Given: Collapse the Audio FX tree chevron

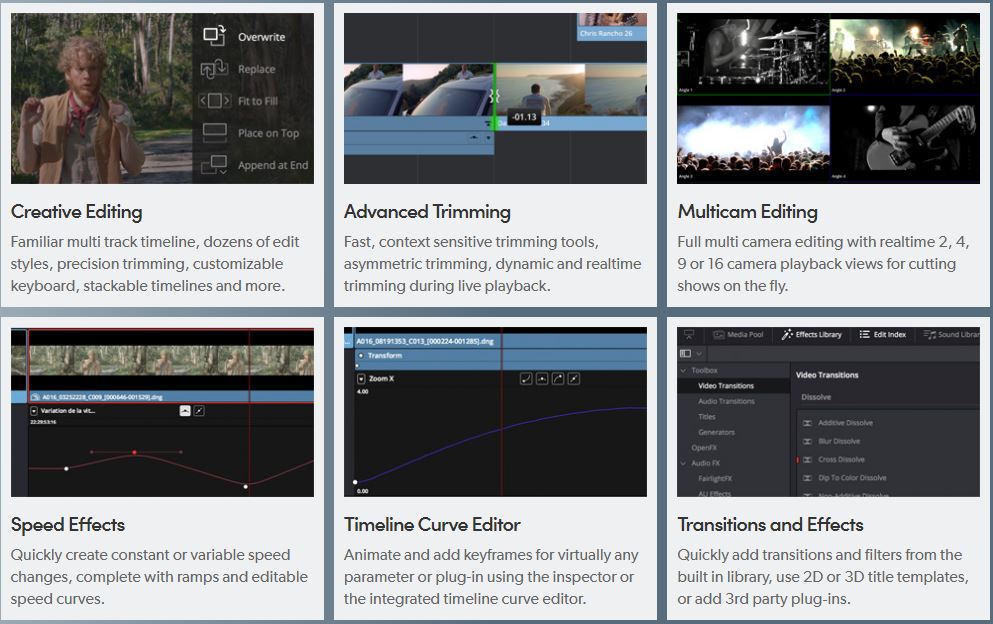Looking at the screenshot, I should click(683, 464).
